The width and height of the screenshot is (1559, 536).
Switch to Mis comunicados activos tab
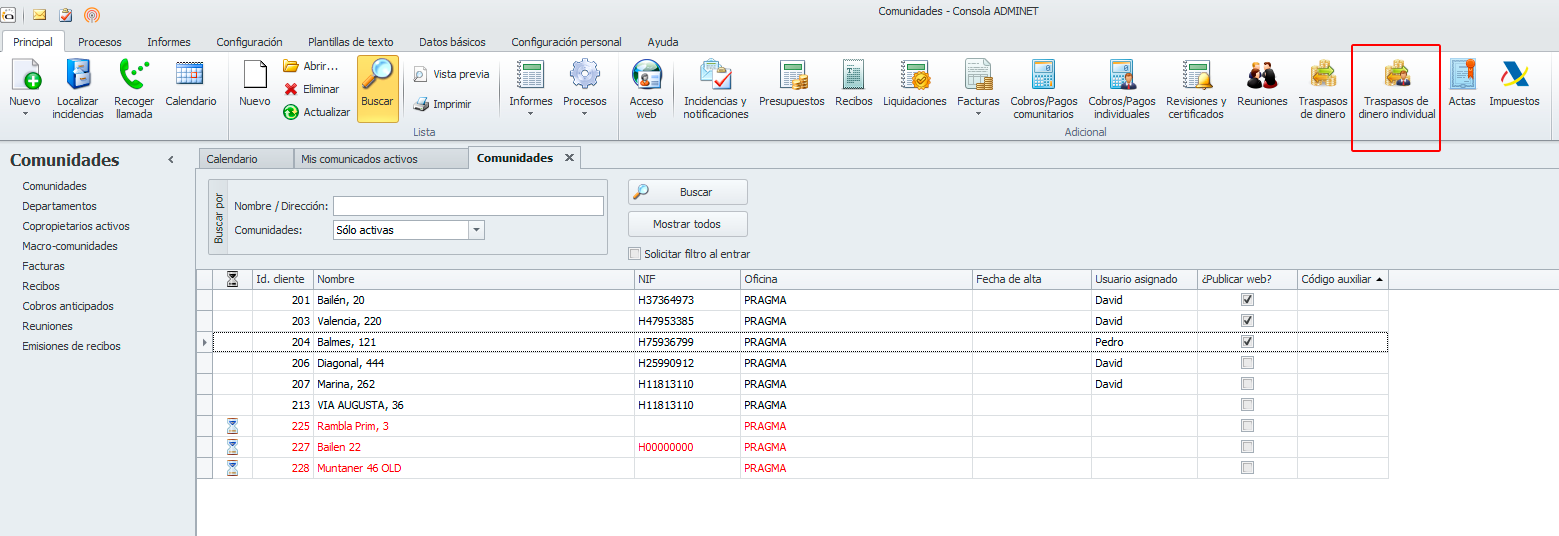point(359,159)
